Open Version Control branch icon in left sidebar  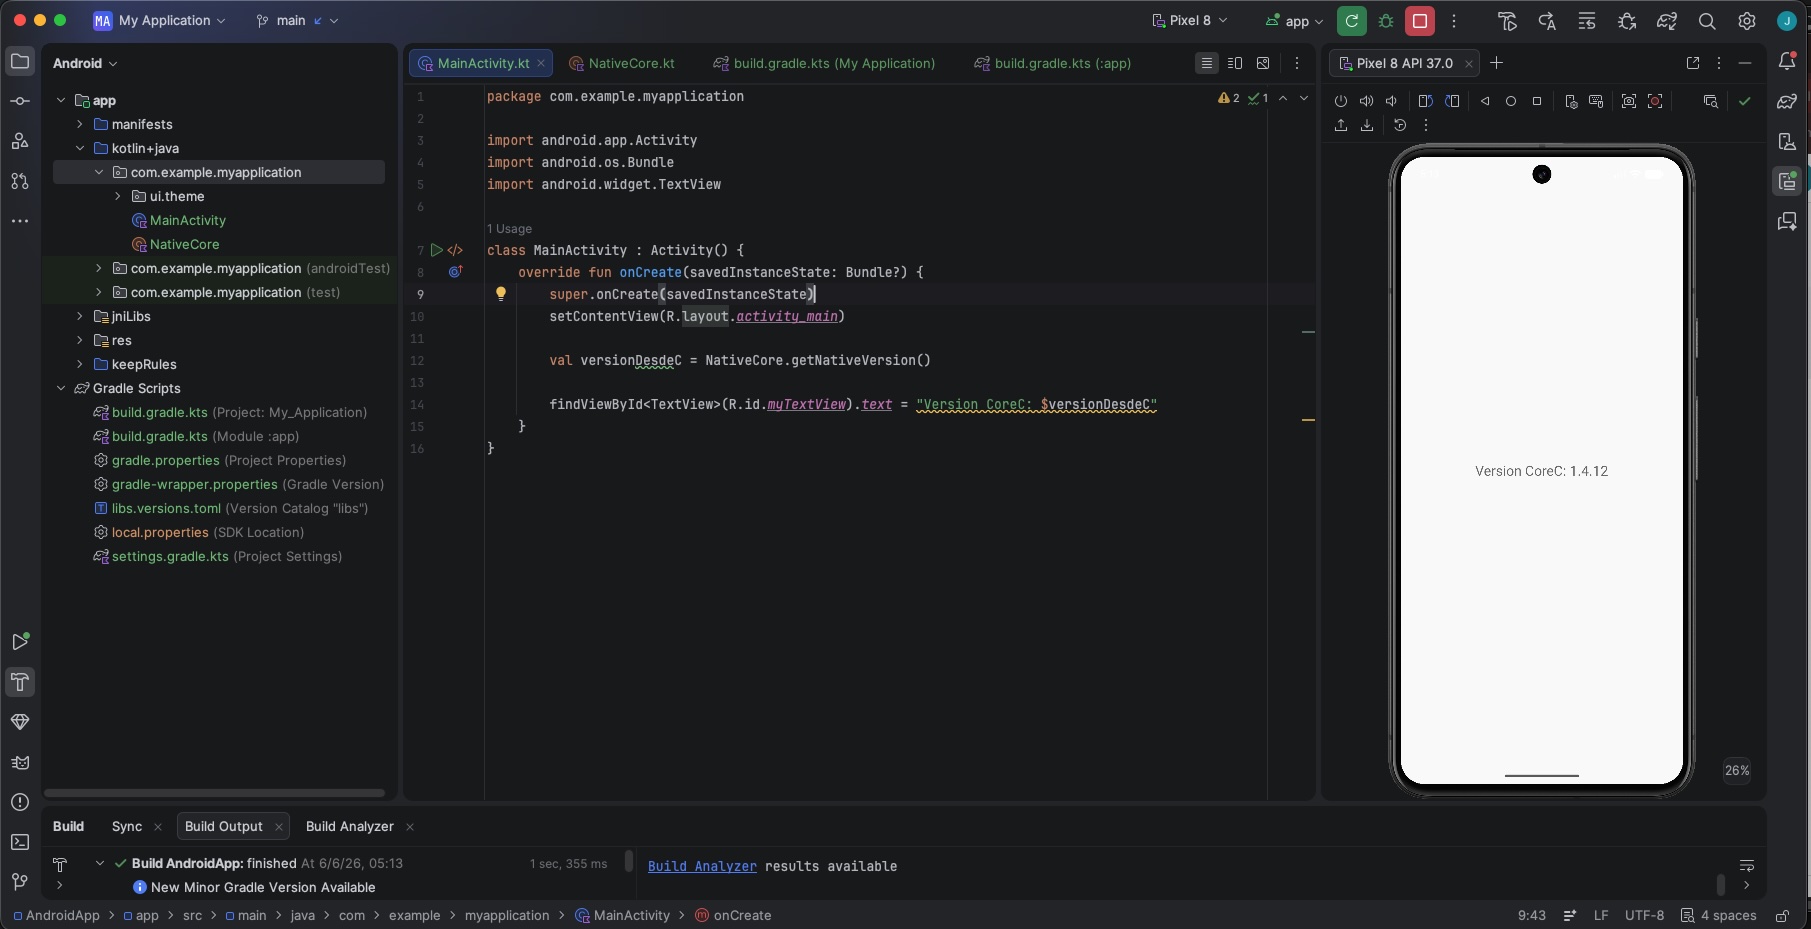point(20,881)
